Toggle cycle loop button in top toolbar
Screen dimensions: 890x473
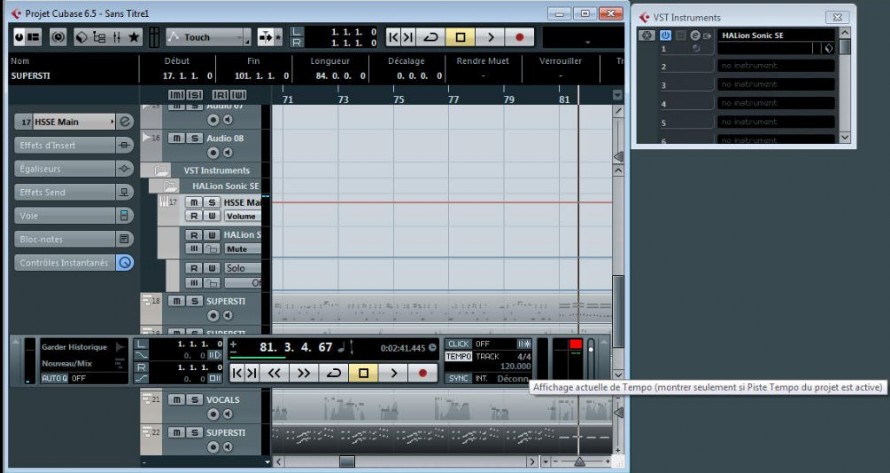pos(431,37)
